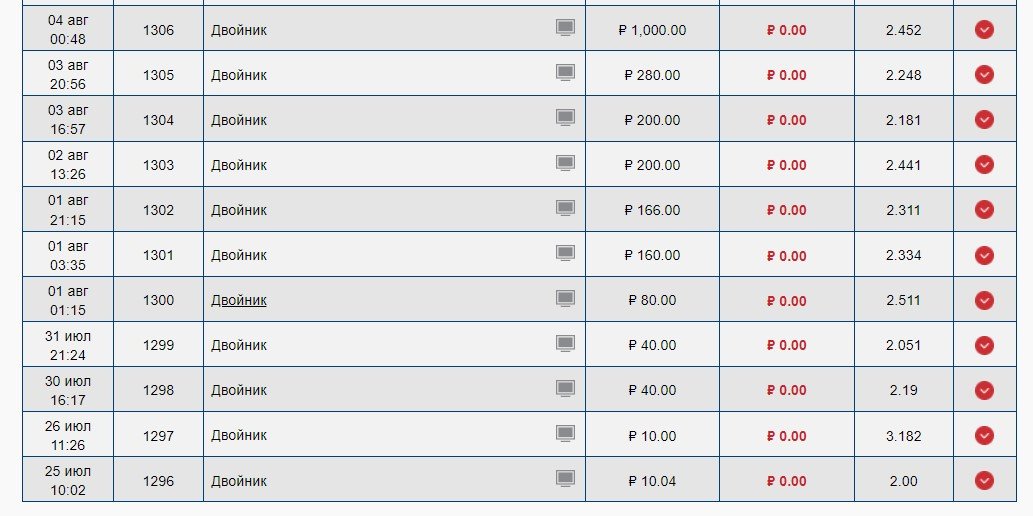Click the monitor icon in row 1300
1033x516 pixels.
pos(565,298)
